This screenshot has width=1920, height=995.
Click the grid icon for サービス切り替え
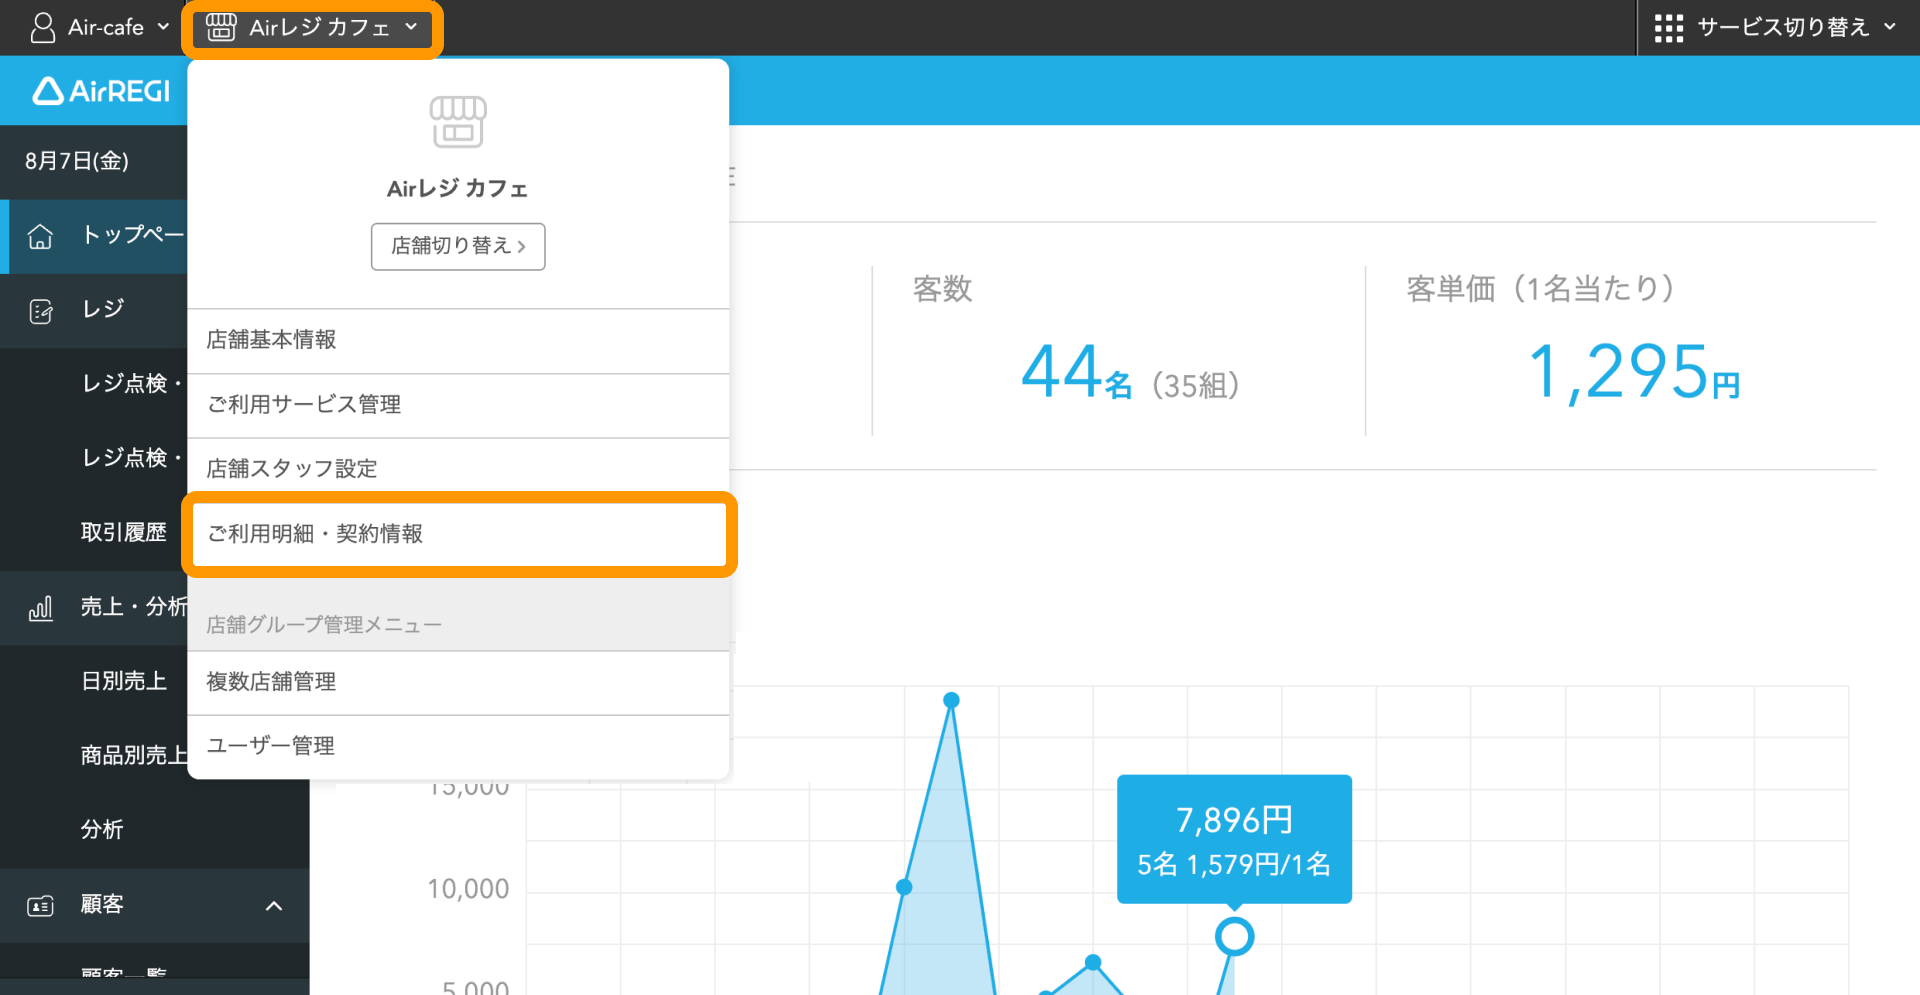pyautogui.click(x=1668, y=28)
